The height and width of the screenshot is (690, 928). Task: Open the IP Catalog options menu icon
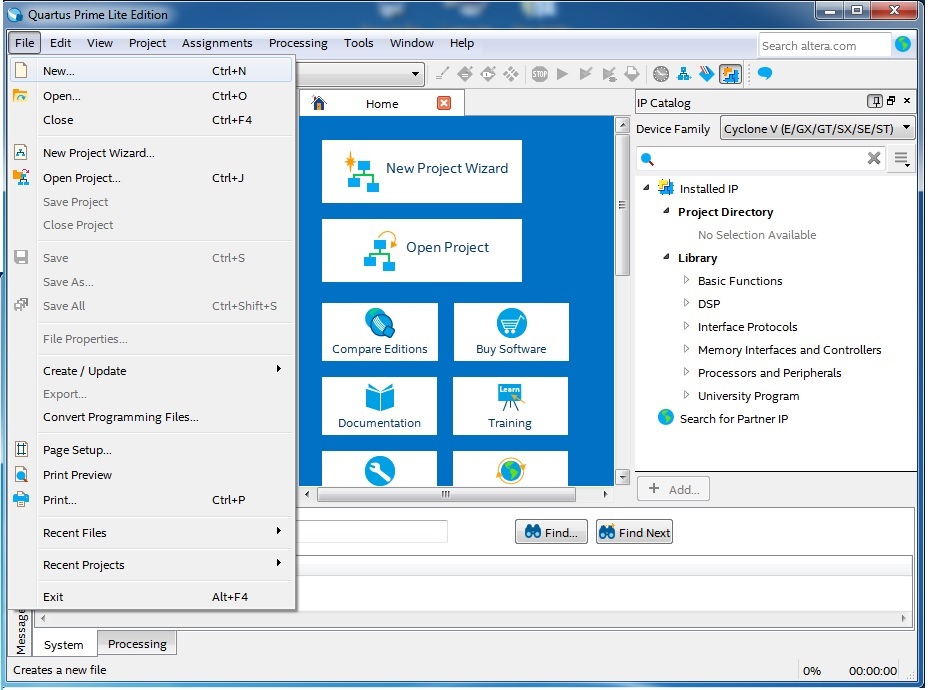[901, 159]
